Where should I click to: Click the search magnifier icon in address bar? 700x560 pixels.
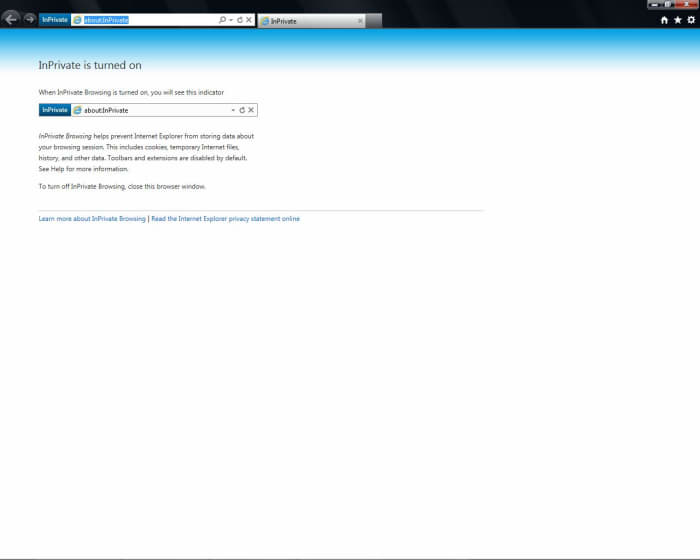click(x=222, y=20)
